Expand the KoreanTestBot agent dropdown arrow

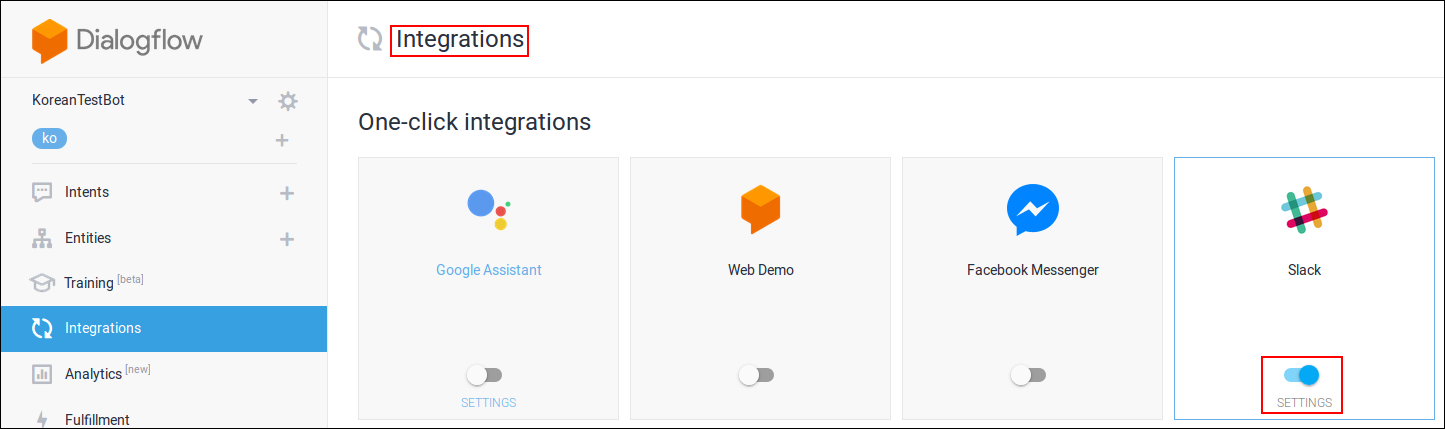click(253, 101)
